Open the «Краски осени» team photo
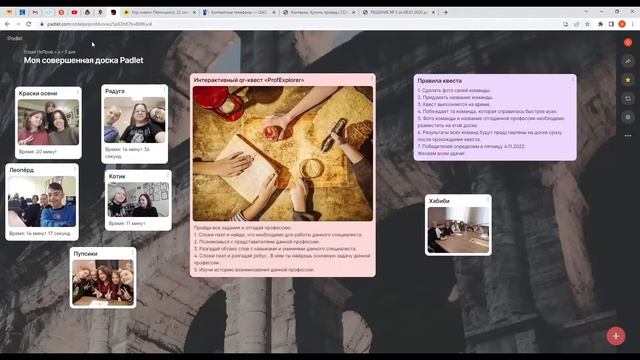Screen dimensions: 640x360 [48, 122]
